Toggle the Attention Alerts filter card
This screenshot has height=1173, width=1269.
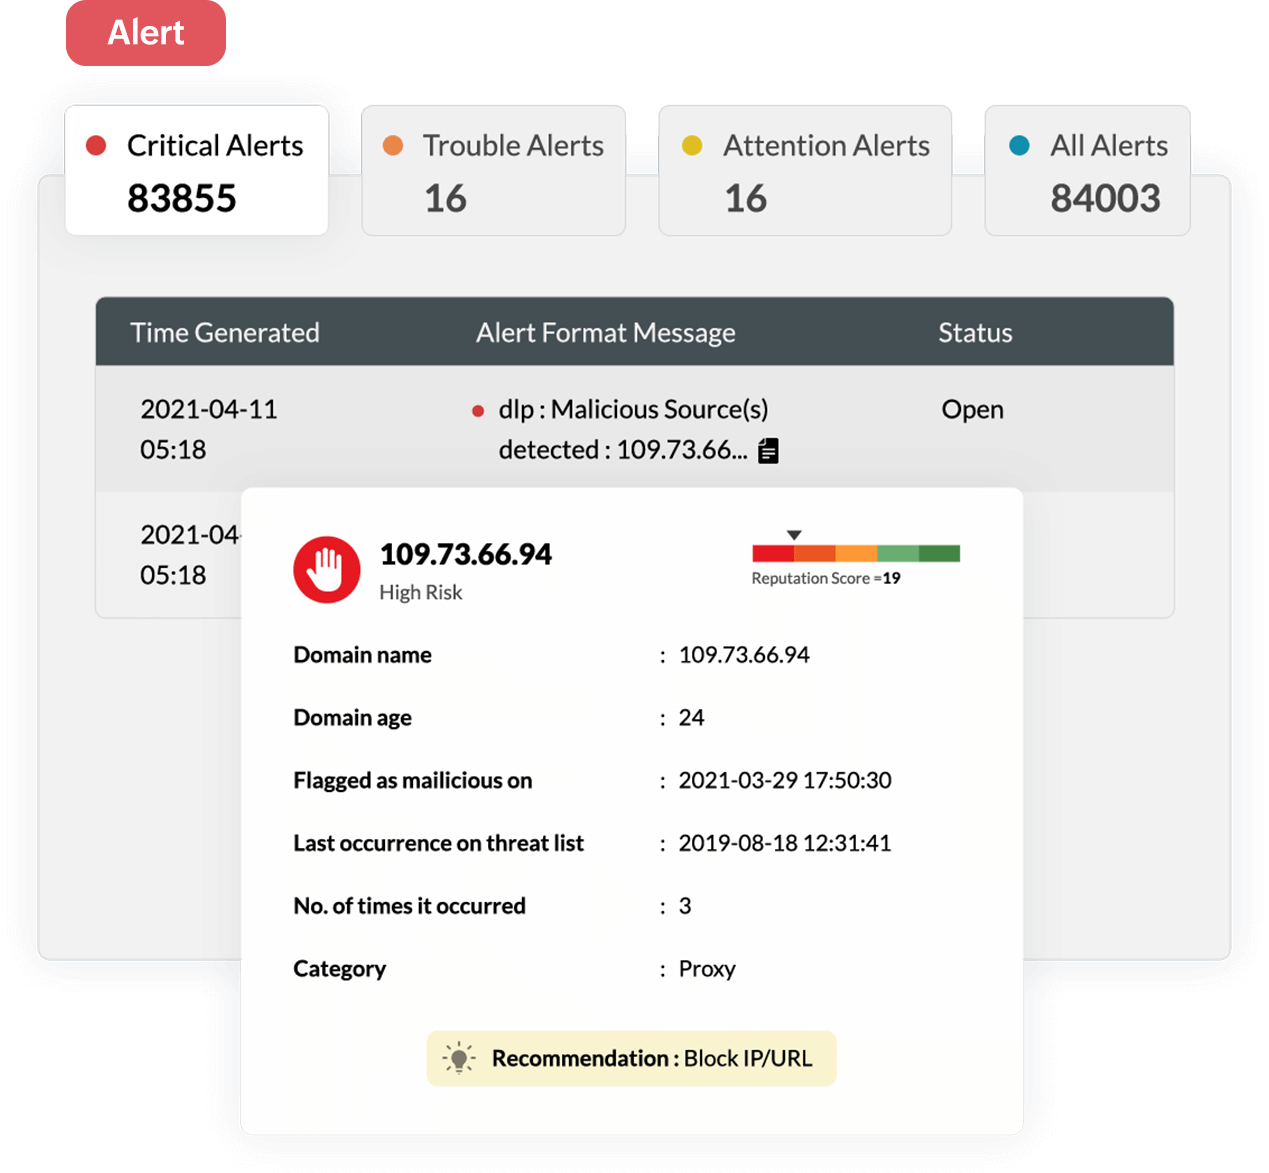tap(805, 170)
